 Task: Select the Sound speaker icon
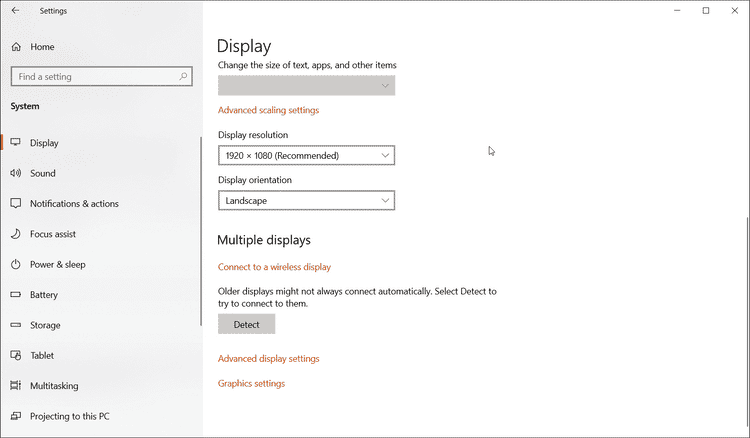click(x=16, y=173)
